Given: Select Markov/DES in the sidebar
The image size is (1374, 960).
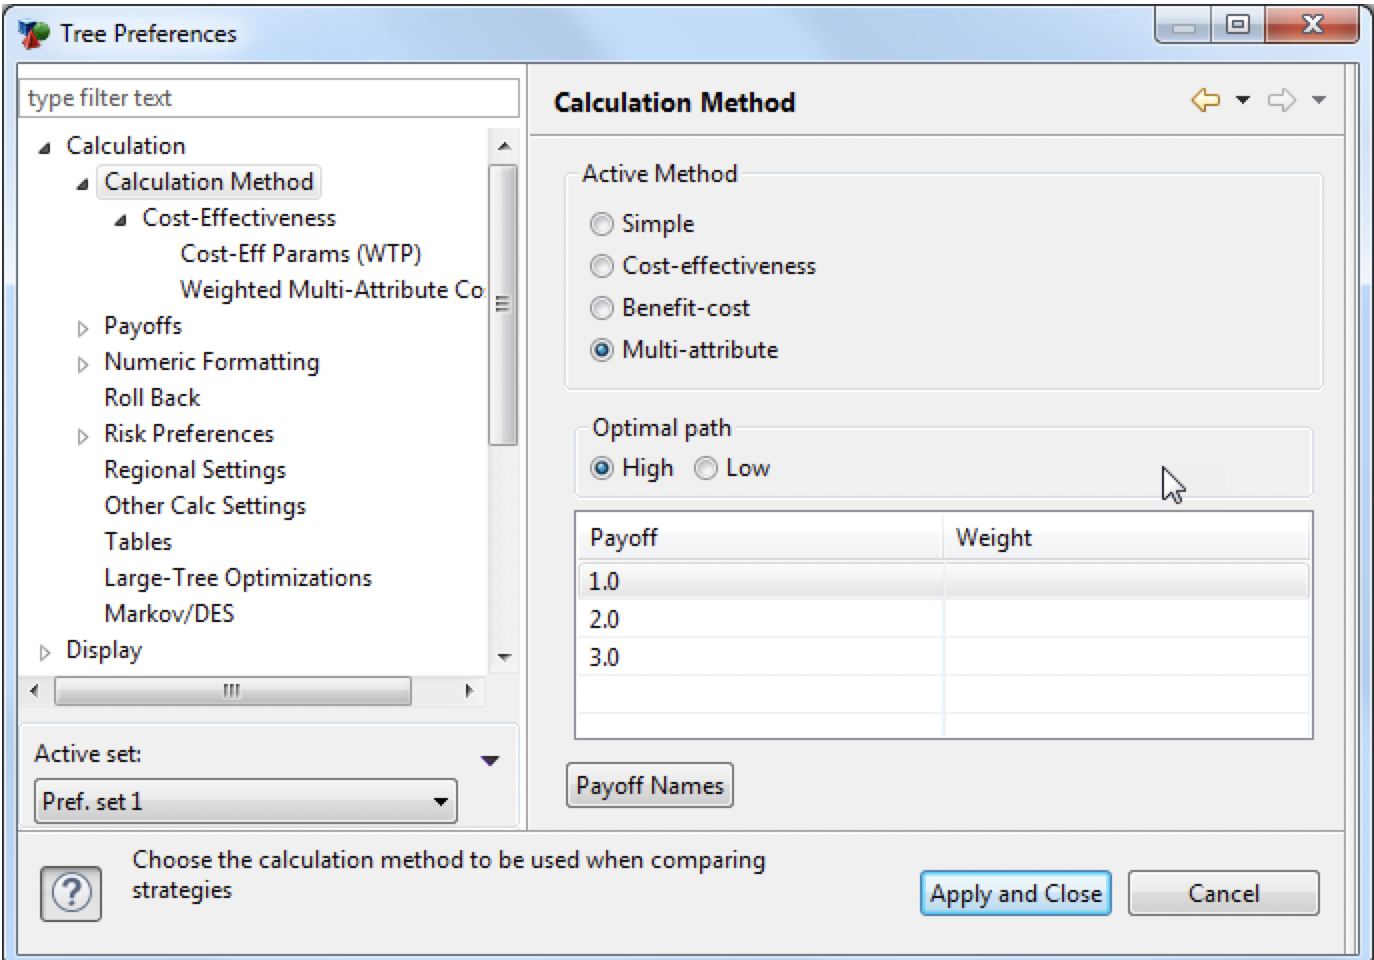Looking at the screenshot, I should coord(170,613).
